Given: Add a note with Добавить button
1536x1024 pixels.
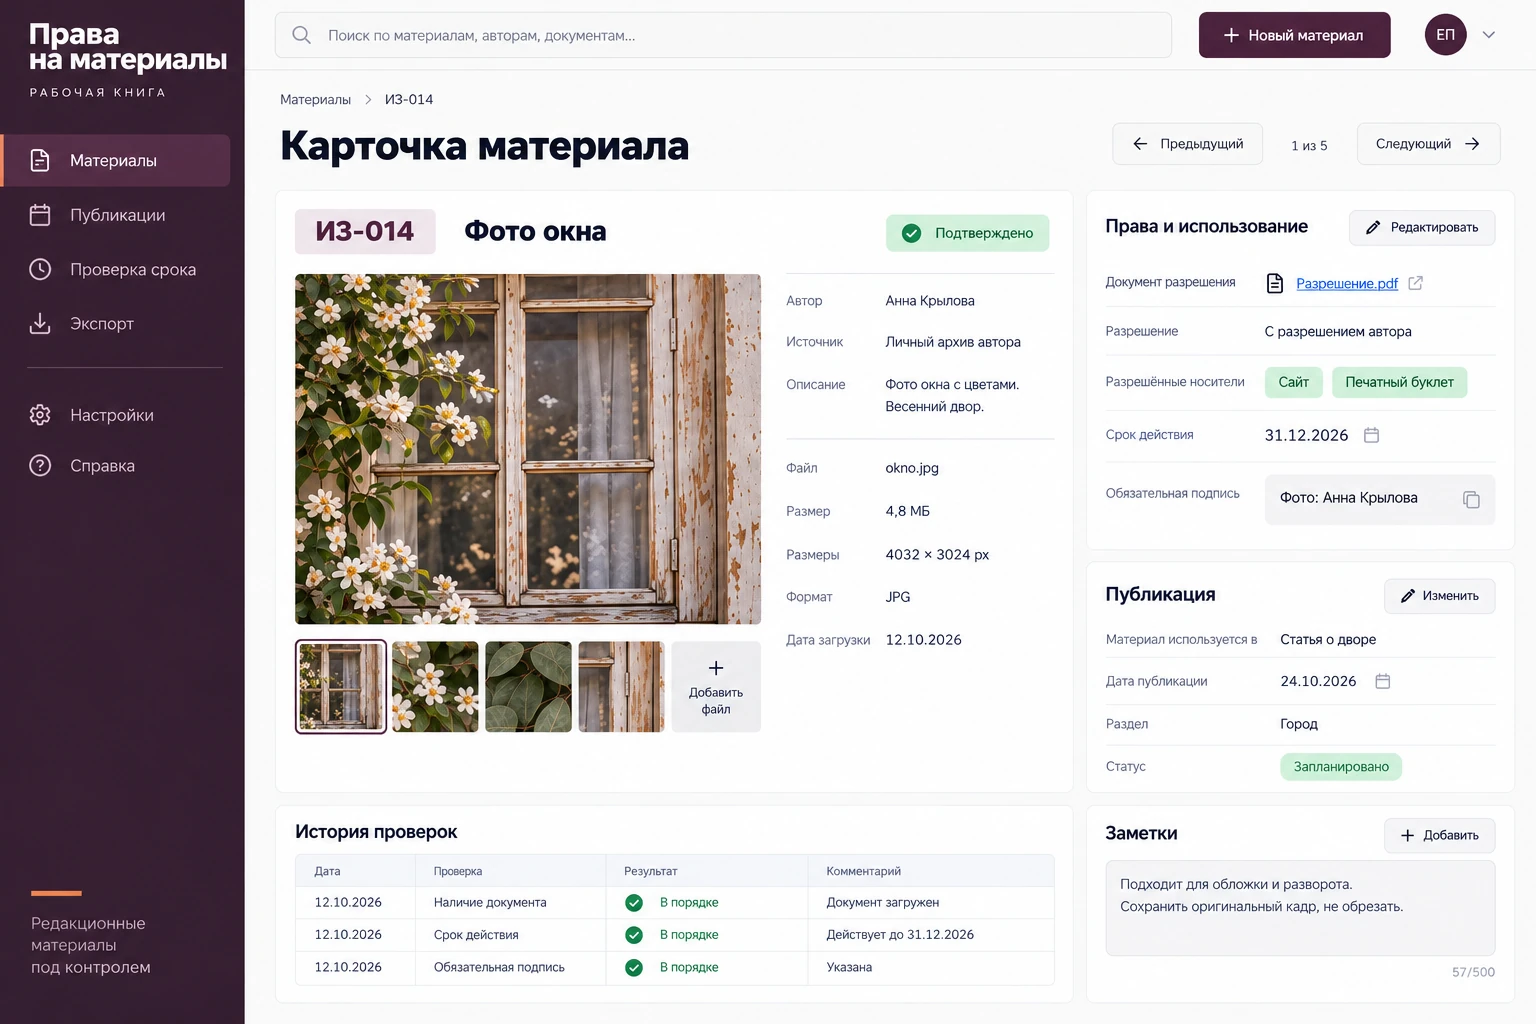Looking at the screenshot, I should 1439,835.
